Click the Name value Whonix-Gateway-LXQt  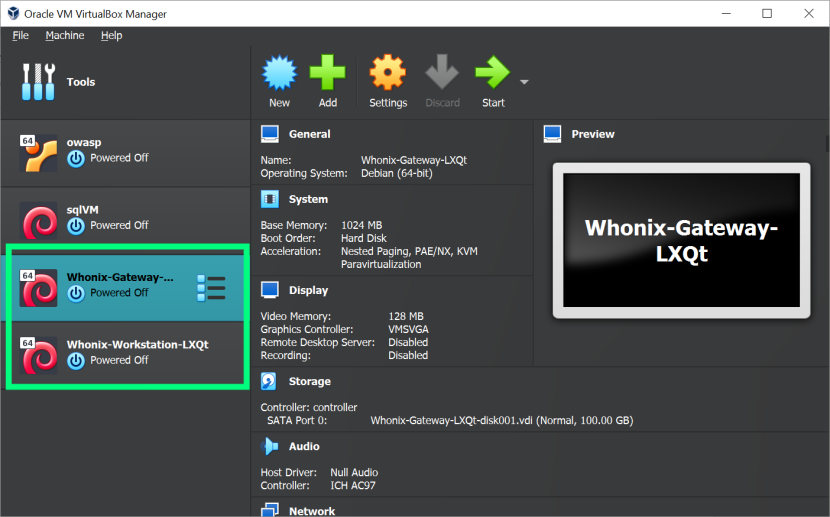414,160
